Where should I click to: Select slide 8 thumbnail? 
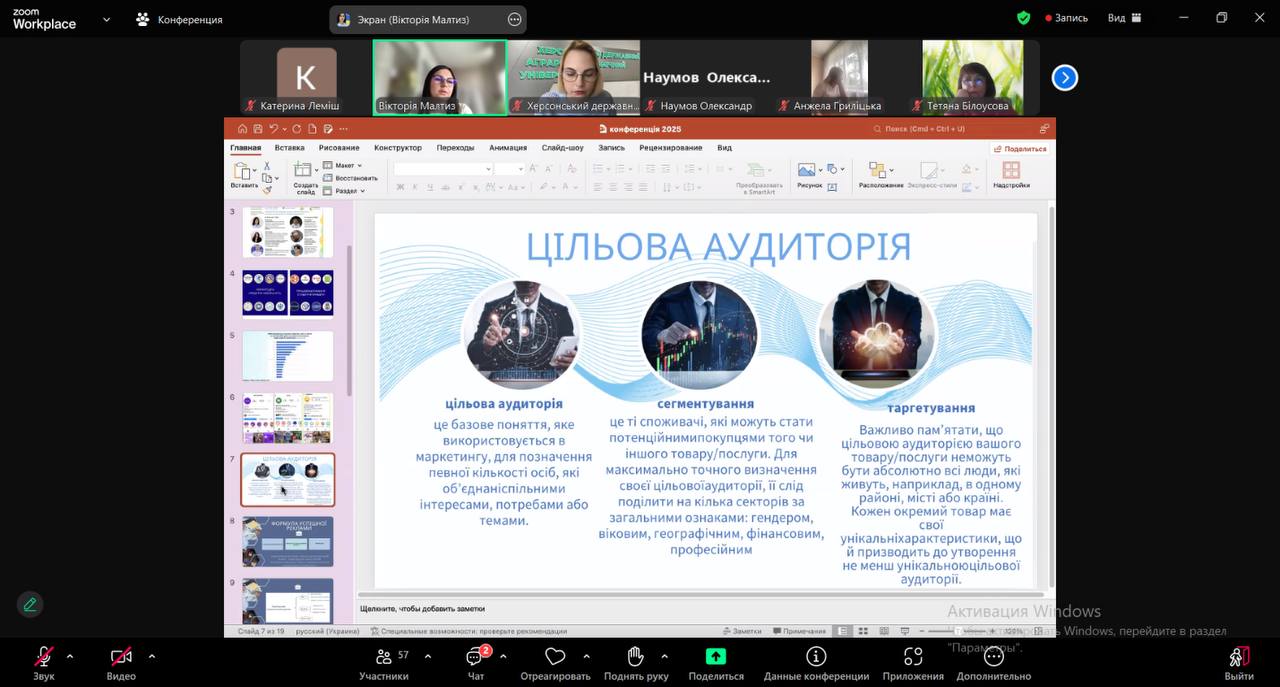tap(288, 541)
